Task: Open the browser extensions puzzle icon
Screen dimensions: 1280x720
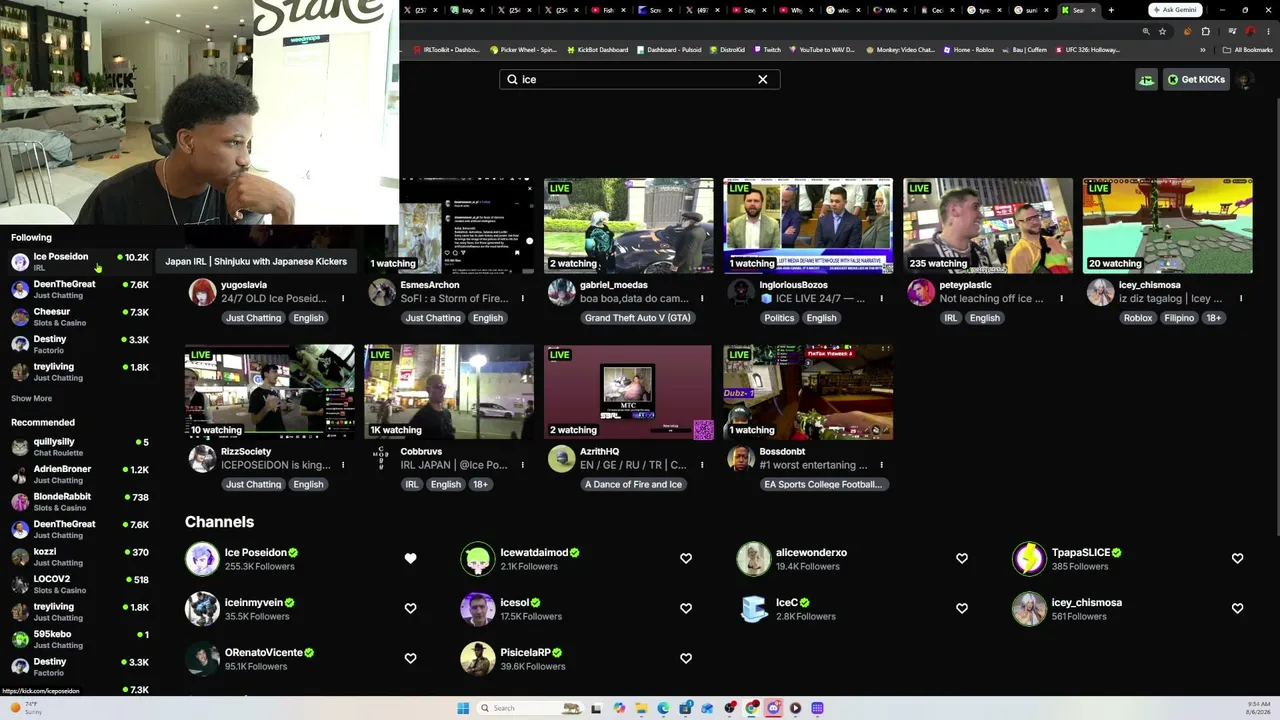Action: coord(1205,31)
